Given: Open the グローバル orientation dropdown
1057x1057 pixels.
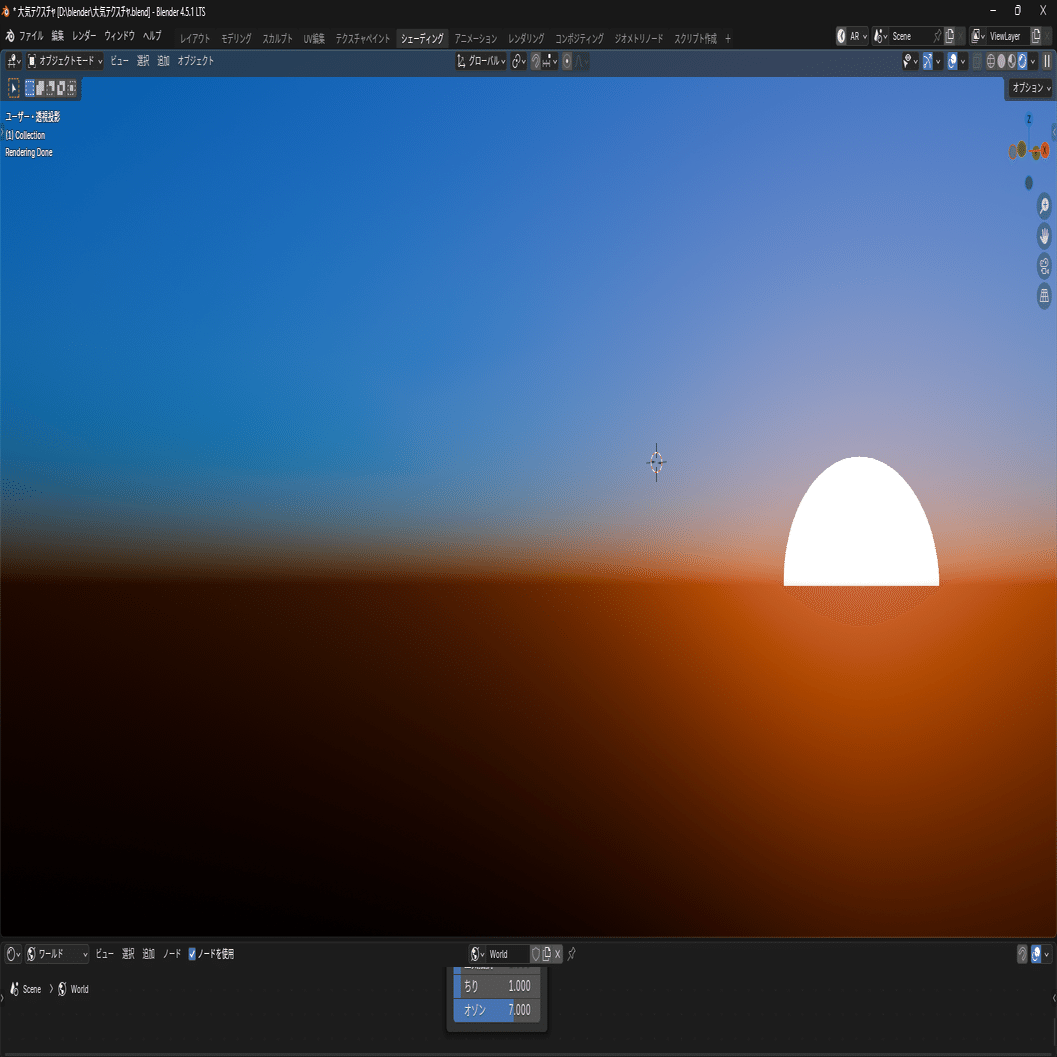Looking at the screenshot, I should coord(481,61).
